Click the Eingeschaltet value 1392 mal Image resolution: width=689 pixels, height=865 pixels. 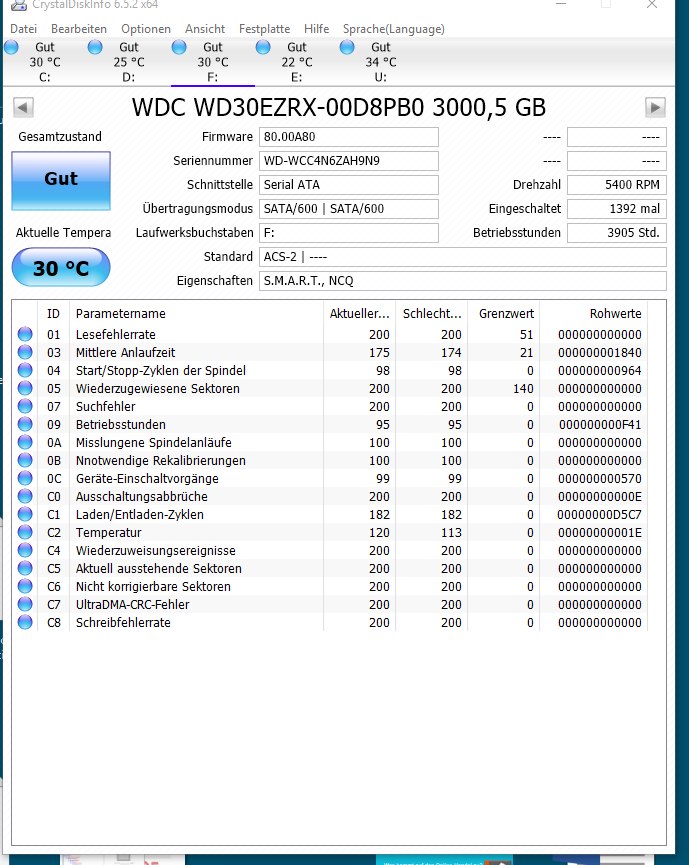pyautogui.click(x=617, y=209)
